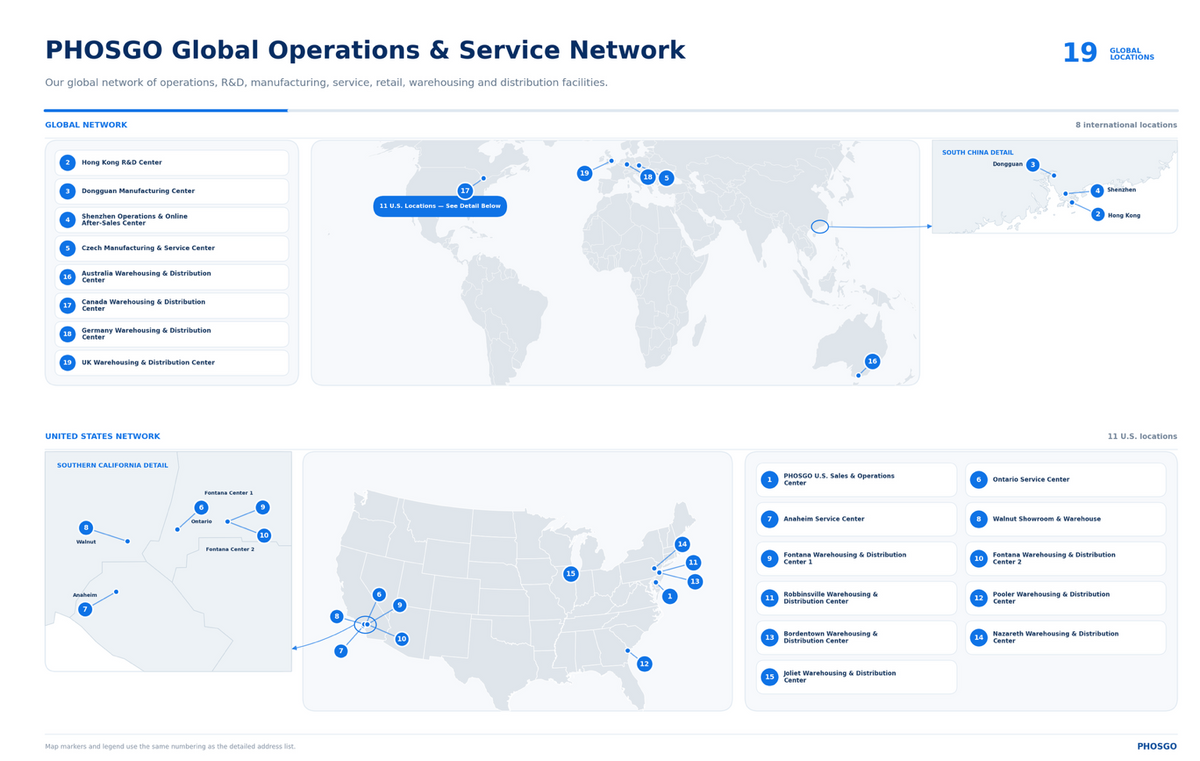Click marker 1 on the United States map

(670, 596)
